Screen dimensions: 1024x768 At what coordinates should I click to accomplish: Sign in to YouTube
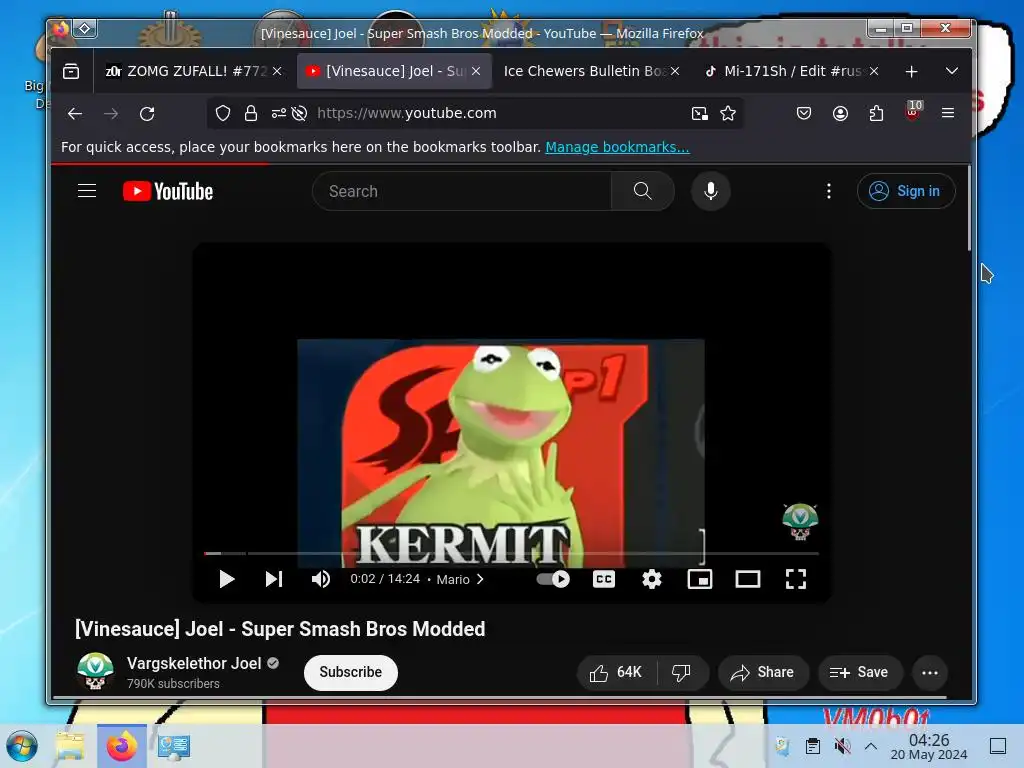(906, 191)
